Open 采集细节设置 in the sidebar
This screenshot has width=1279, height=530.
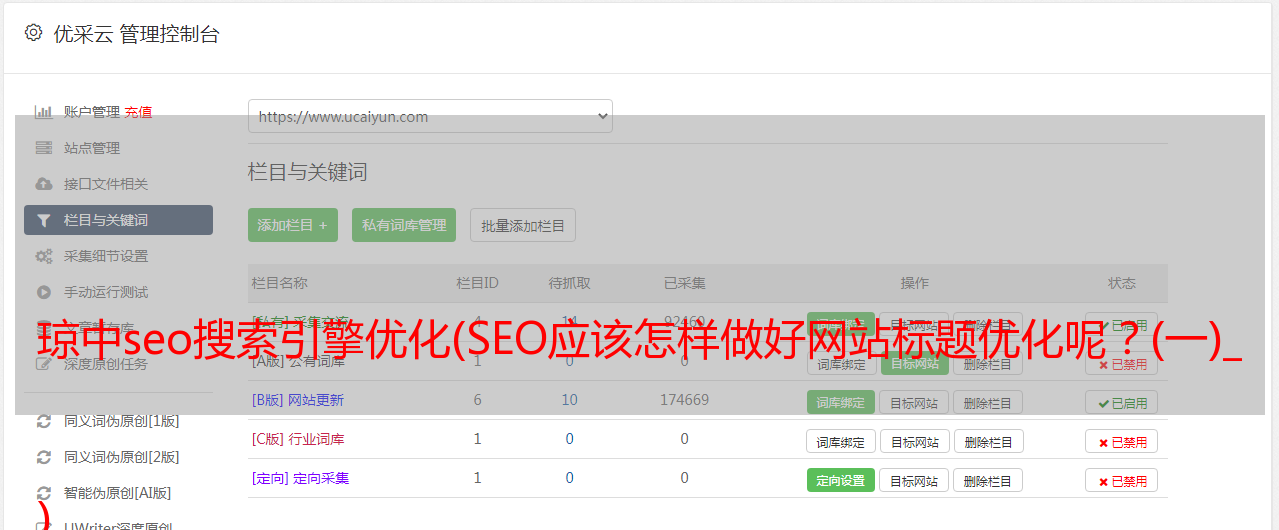coord(106,256)
